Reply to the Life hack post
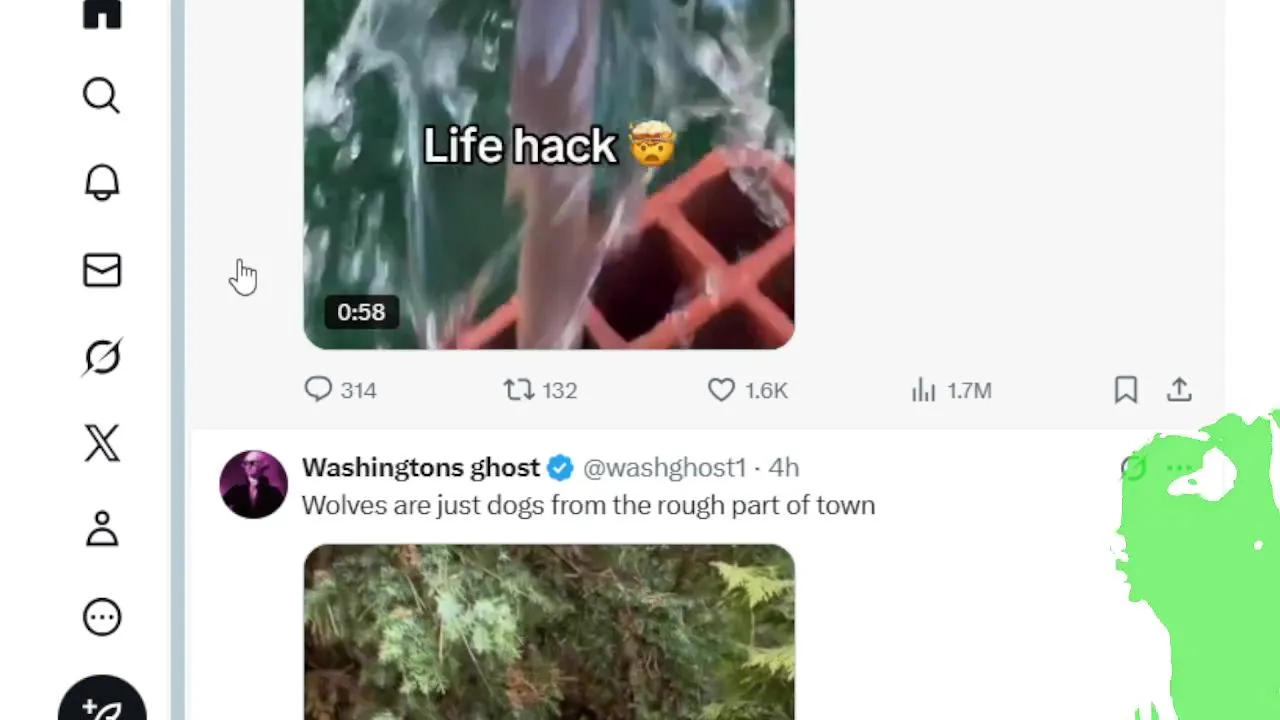This screenshot has height=720, width=1280. pos(340,390)
